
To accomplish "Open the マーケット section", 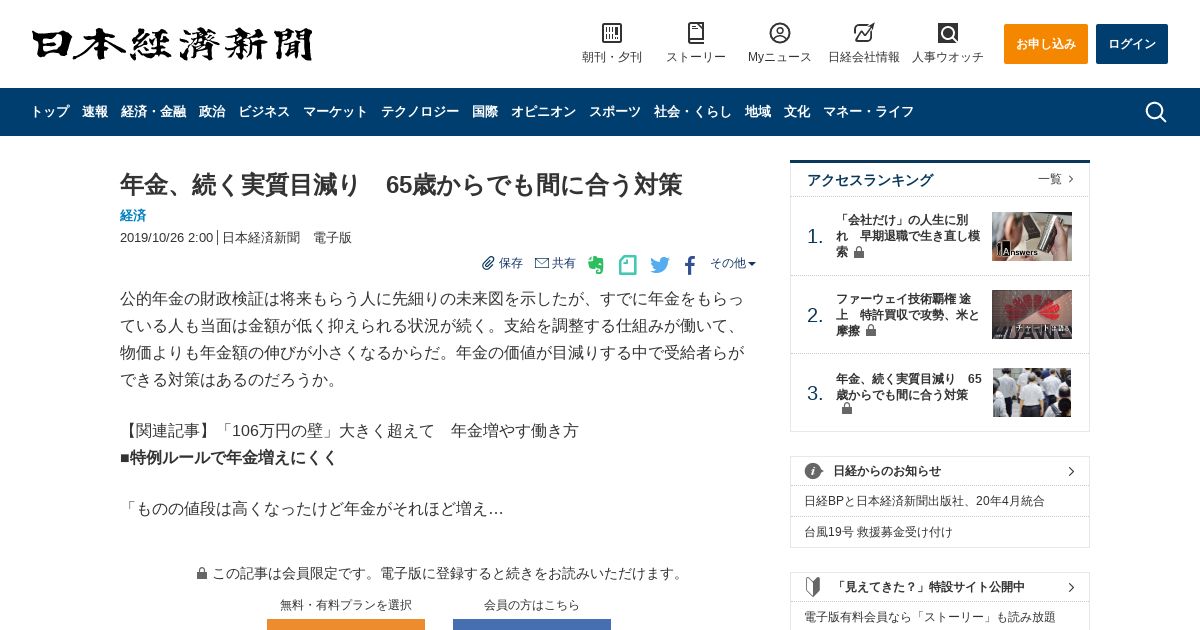I will coord(335,112).
